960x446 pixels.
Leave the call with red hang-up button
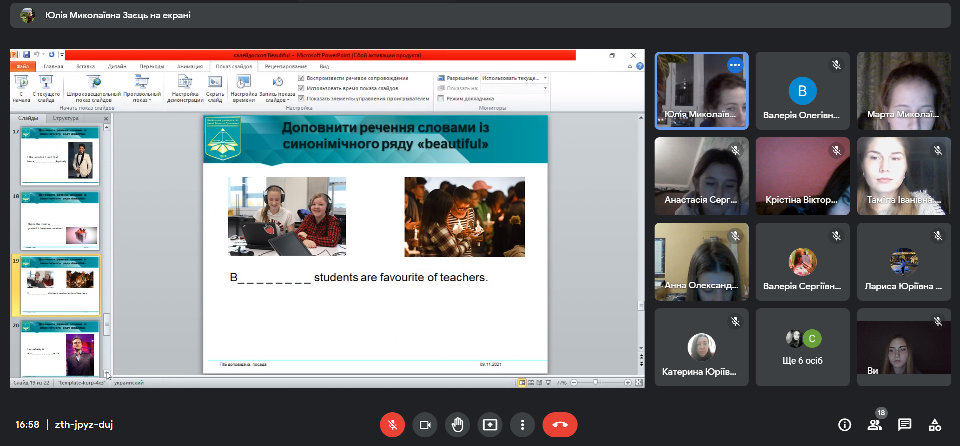point(560,425)
